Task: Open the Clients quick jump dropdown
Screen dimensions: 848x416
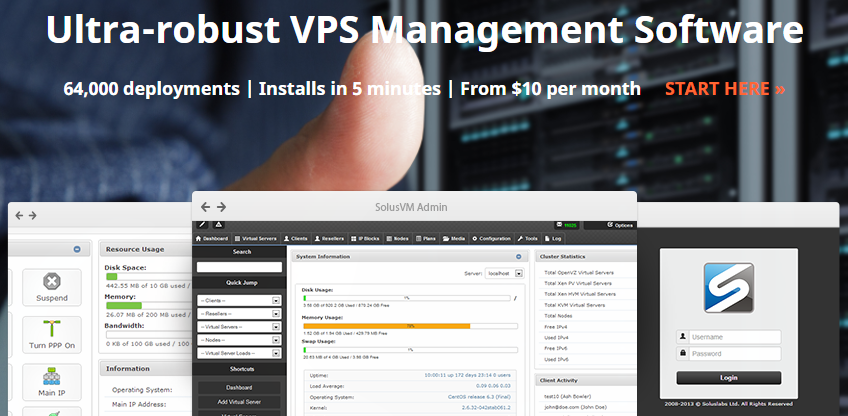Action: 239,300
